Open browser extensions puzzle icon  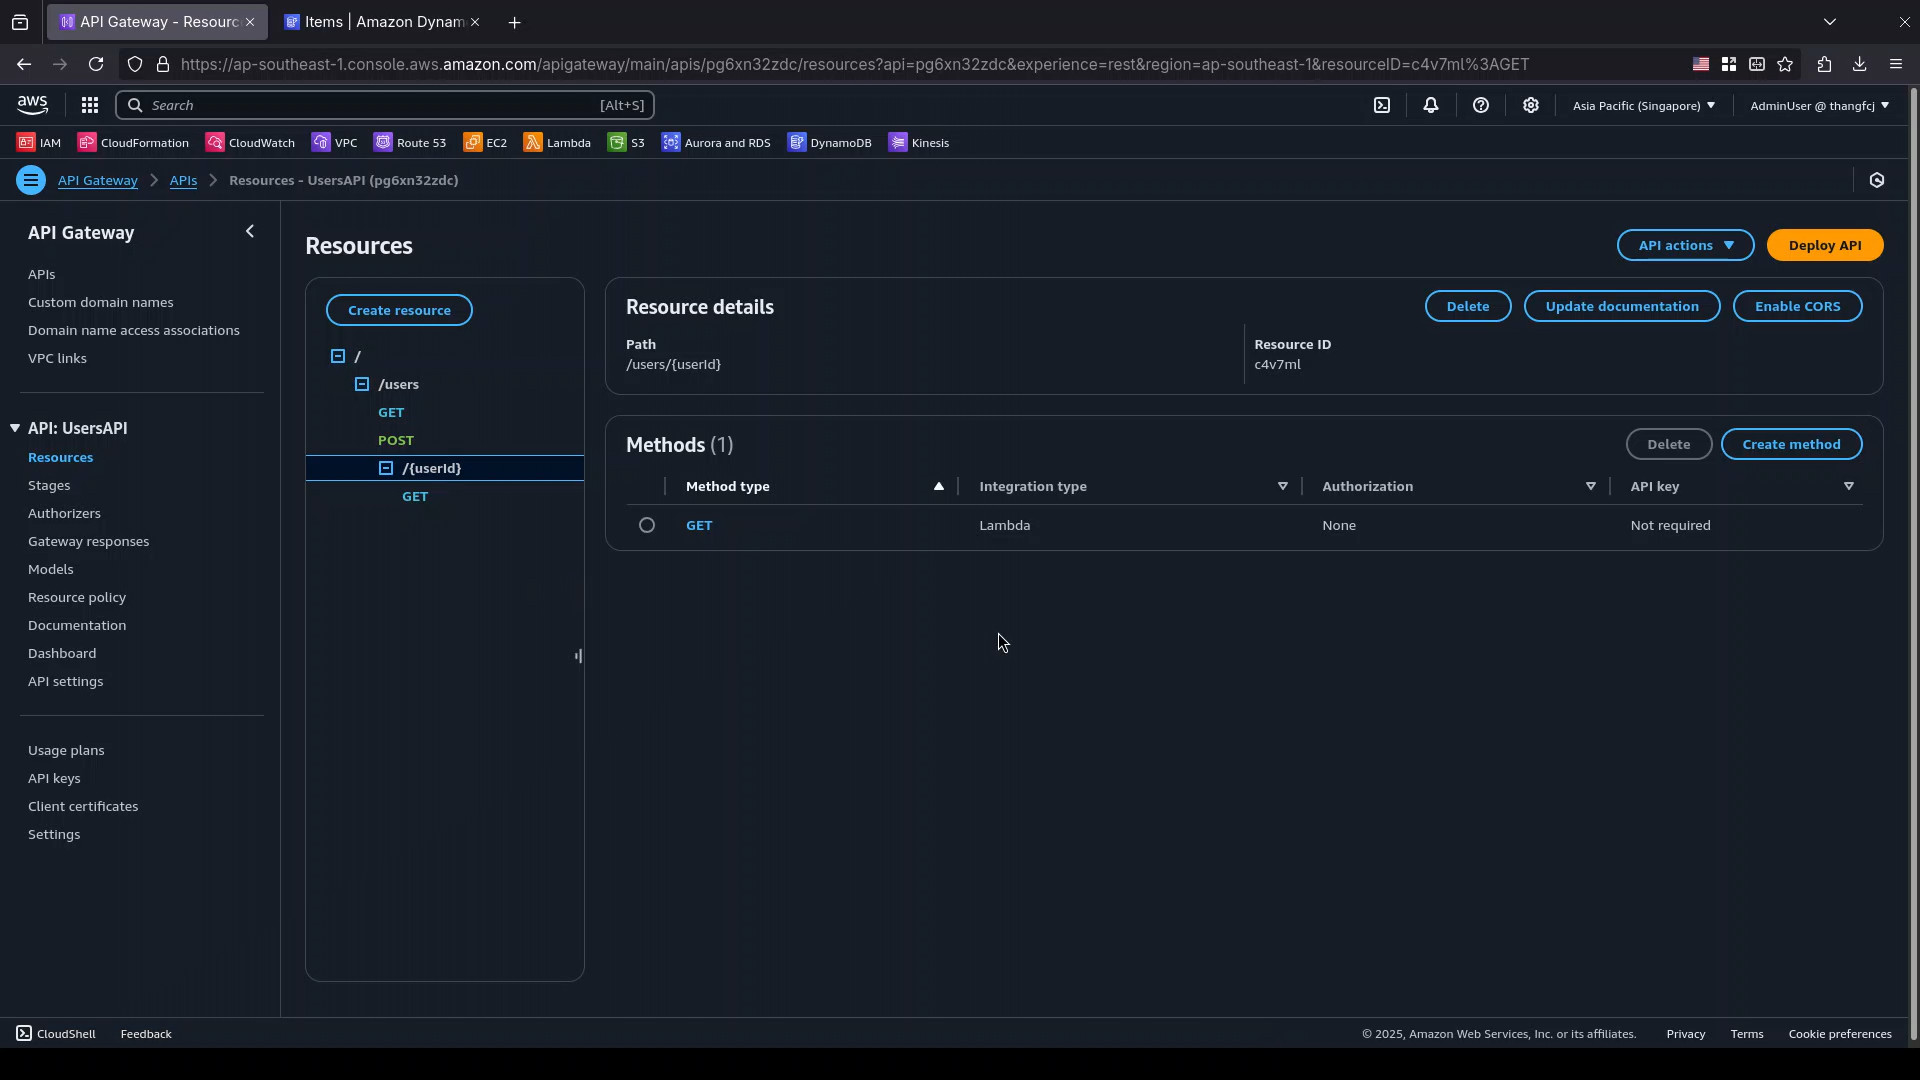pyautogui.click(x=1825, y=64)
